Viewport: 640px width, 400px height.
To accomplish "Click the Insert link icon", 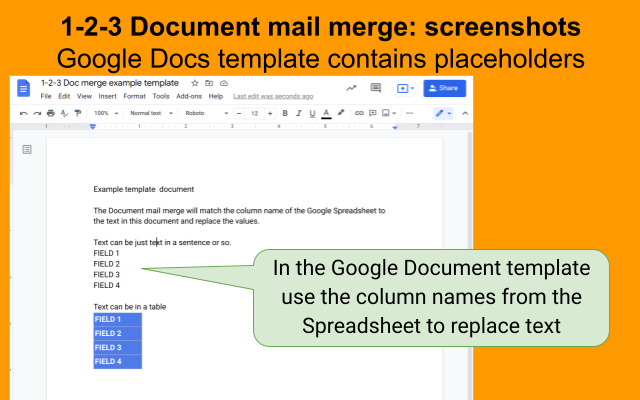I will point(359,113).
